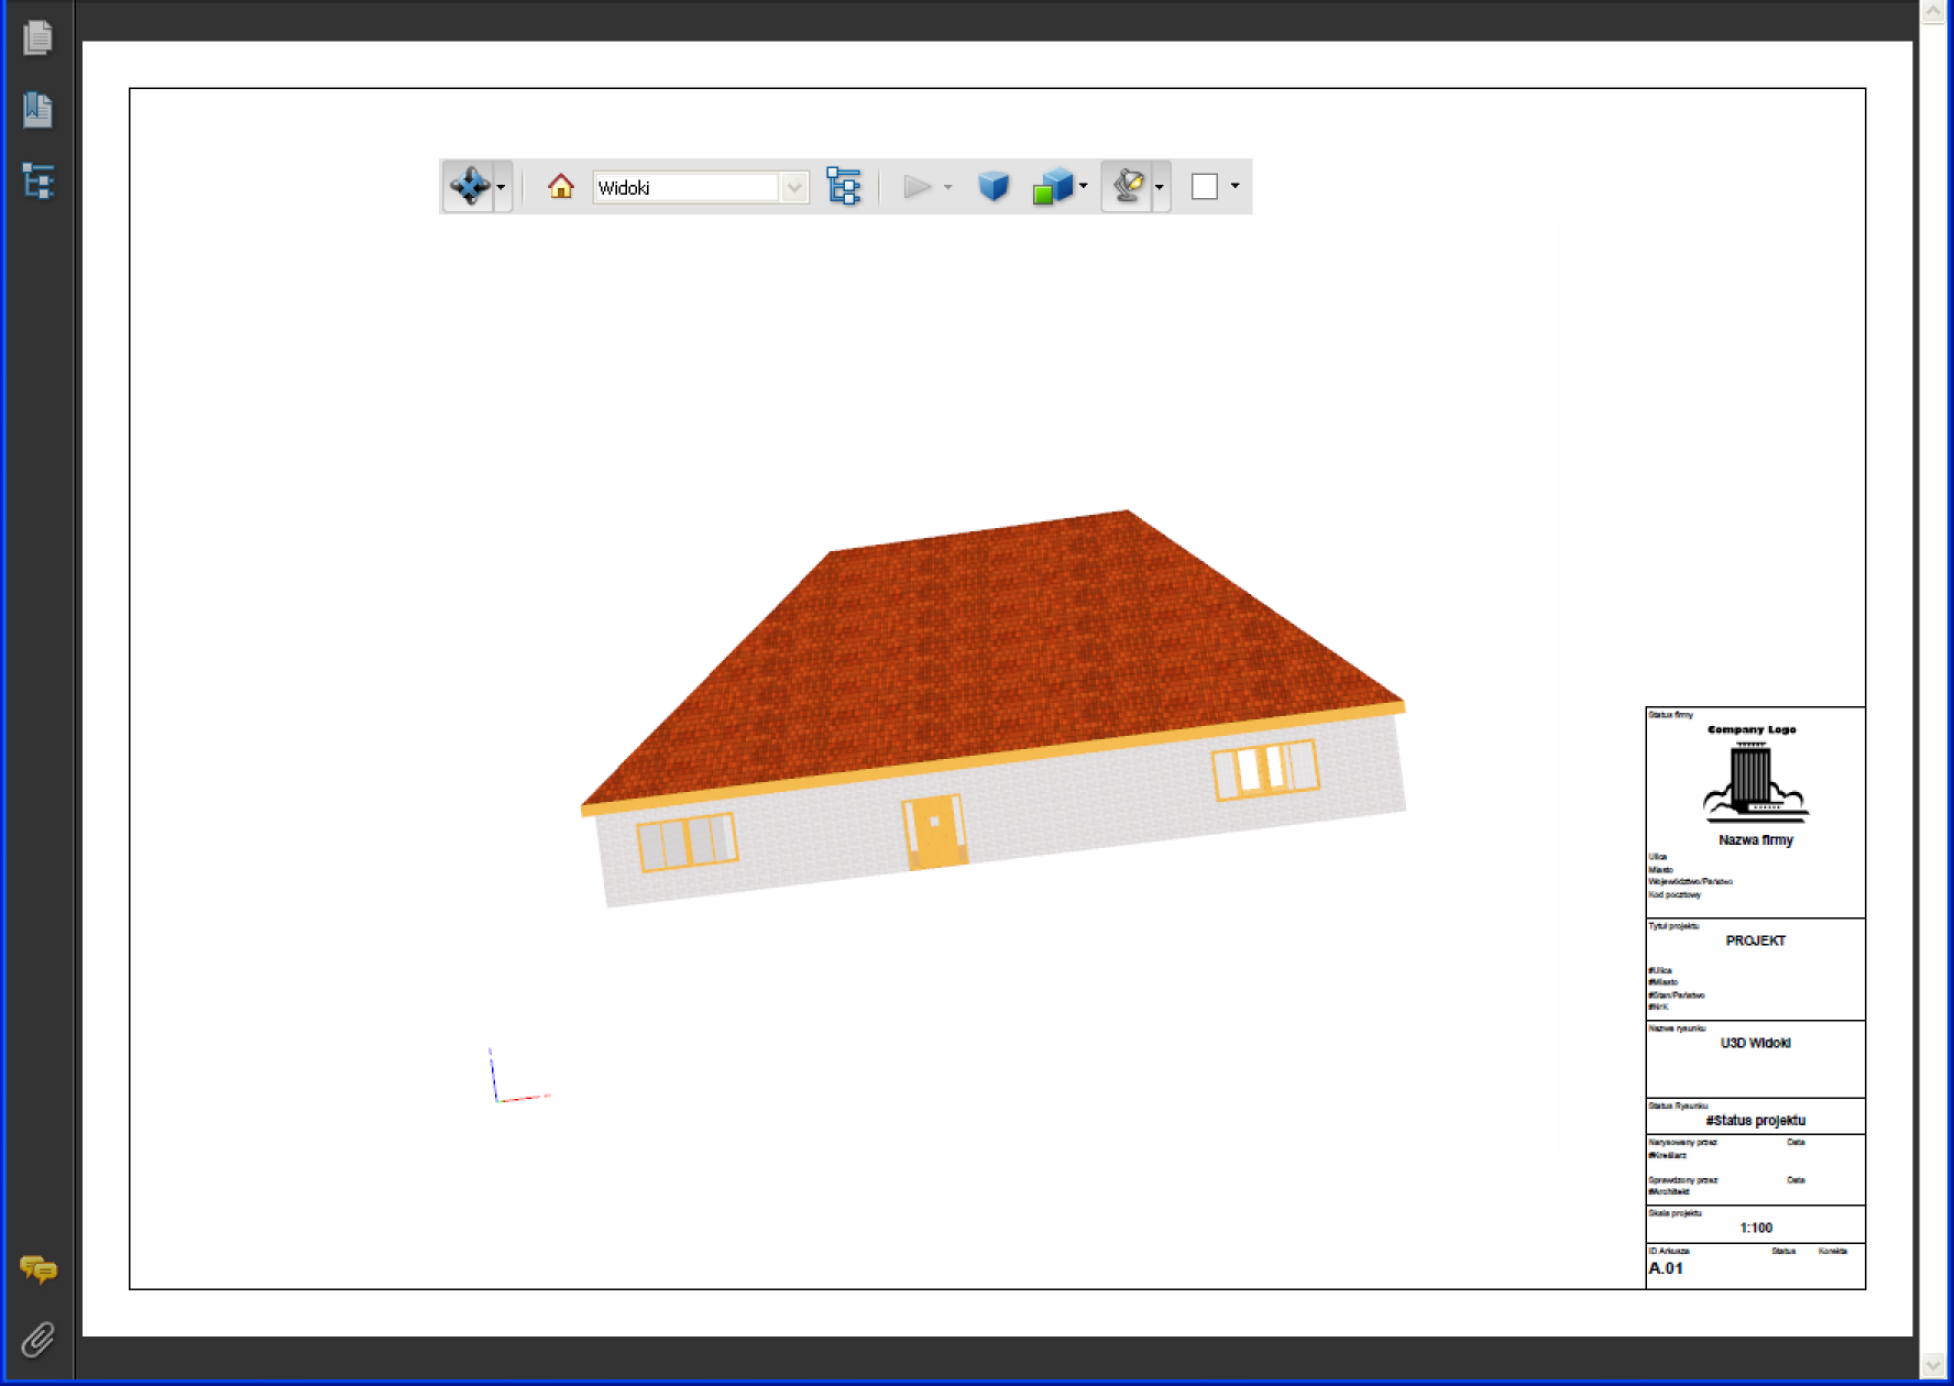Show the Bookmarks panel
Screen dimensions: 1954x1386
coord(38,112)
